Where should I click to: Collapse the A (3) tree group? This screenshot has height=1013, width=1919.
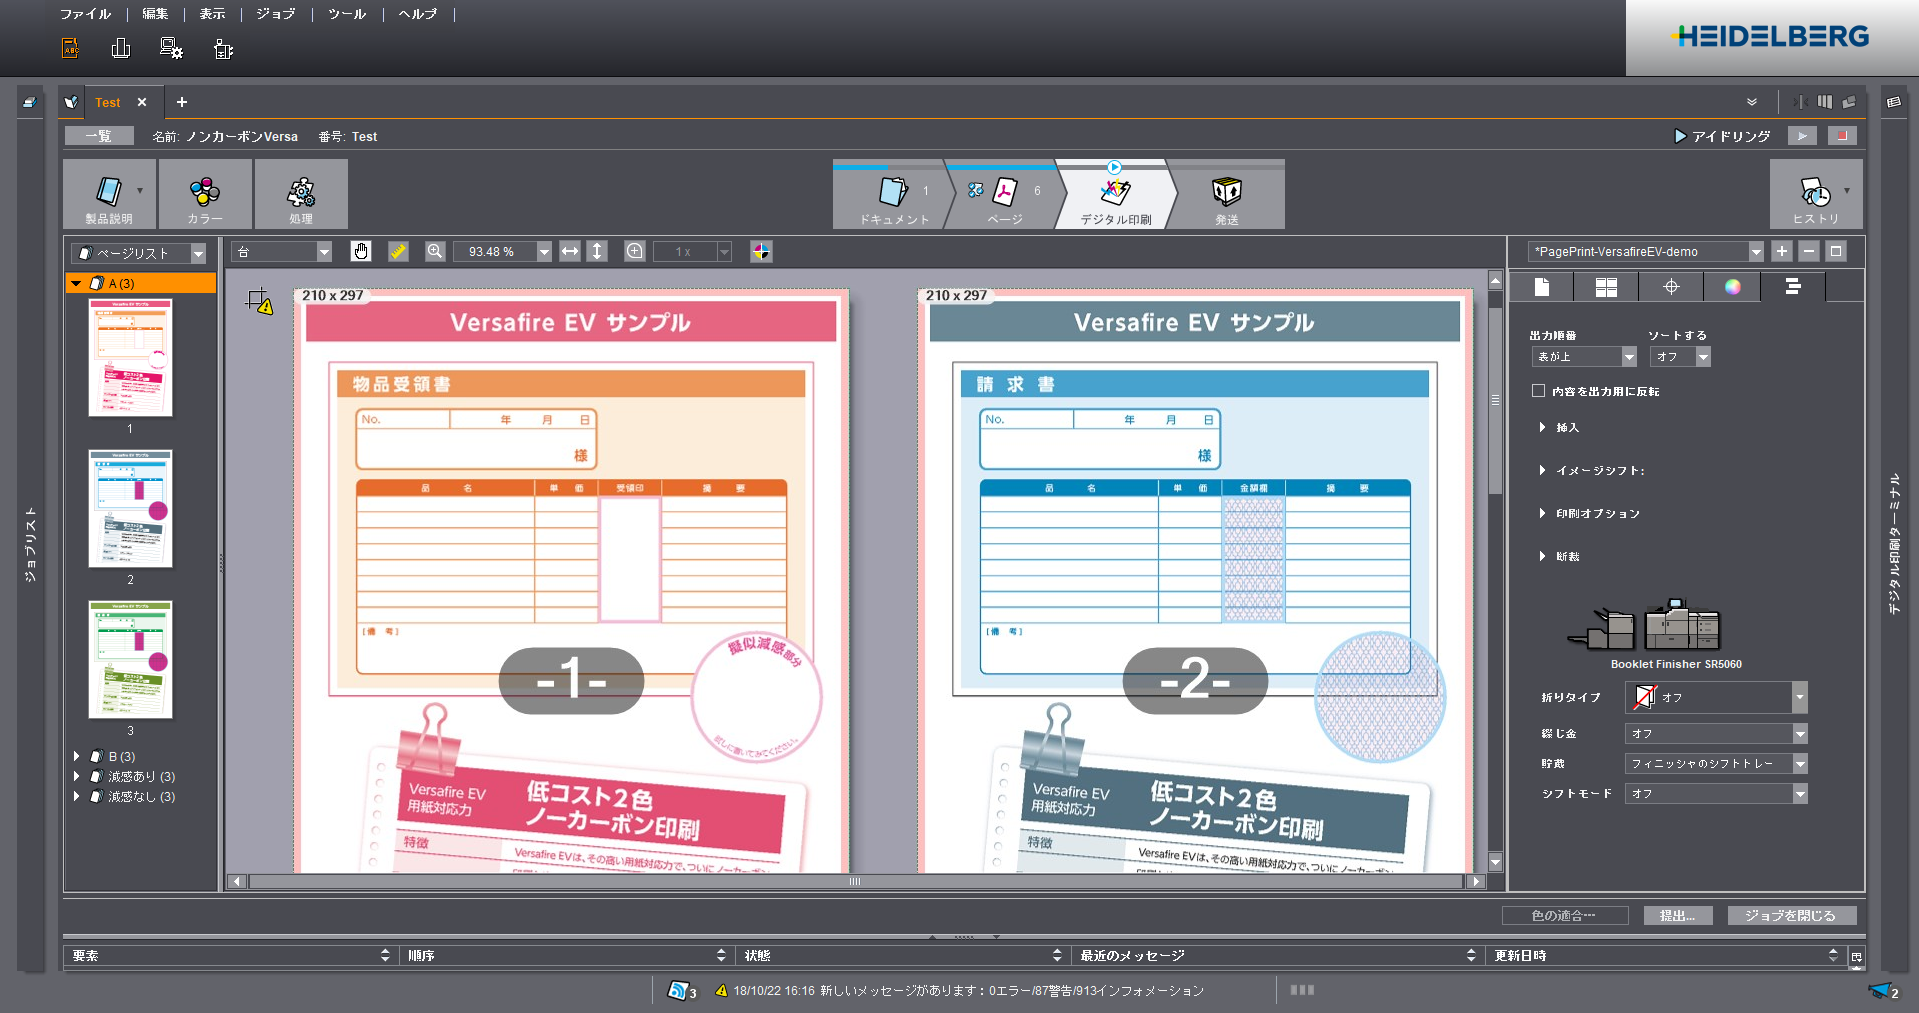coord(76,284)
